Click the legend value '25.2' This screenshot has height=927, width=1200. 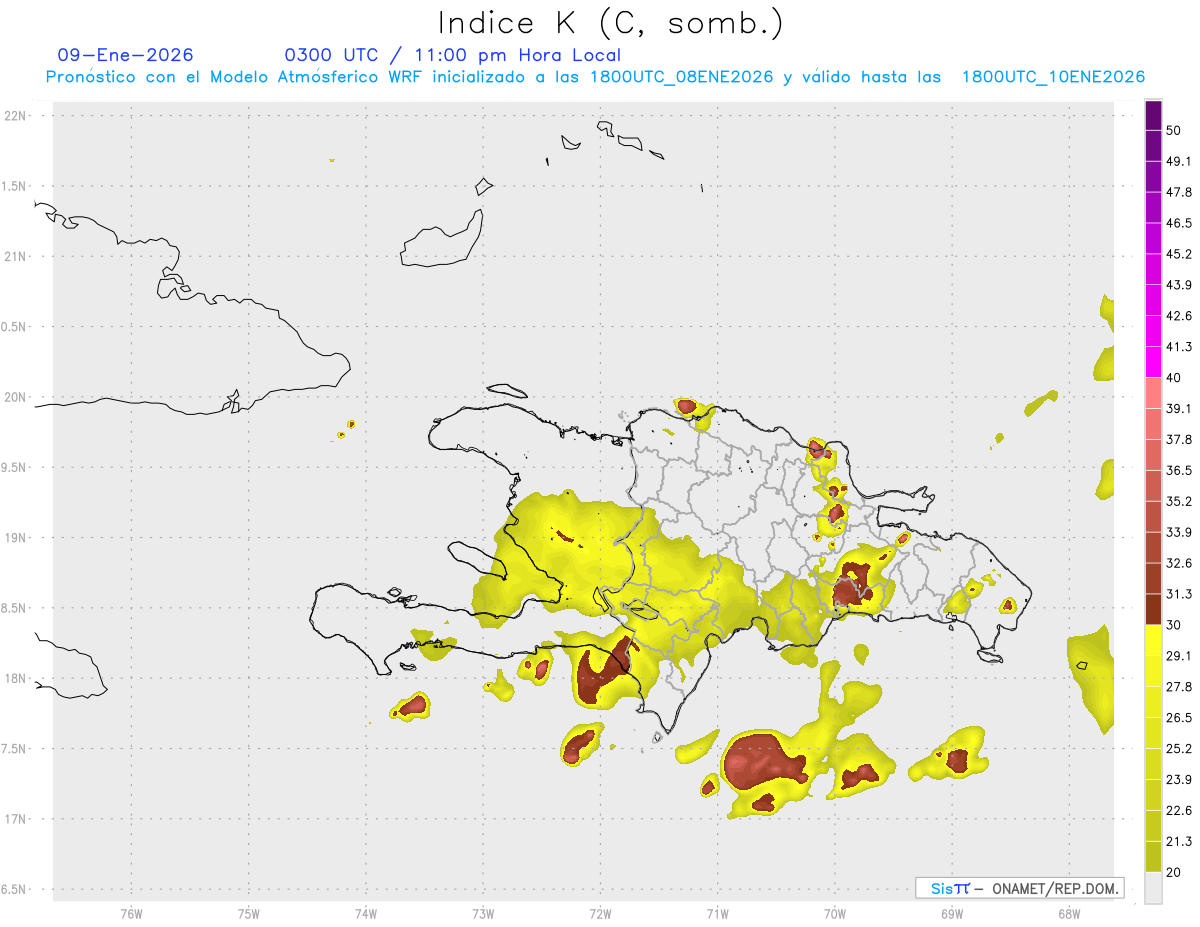[x=1179, y=749]
